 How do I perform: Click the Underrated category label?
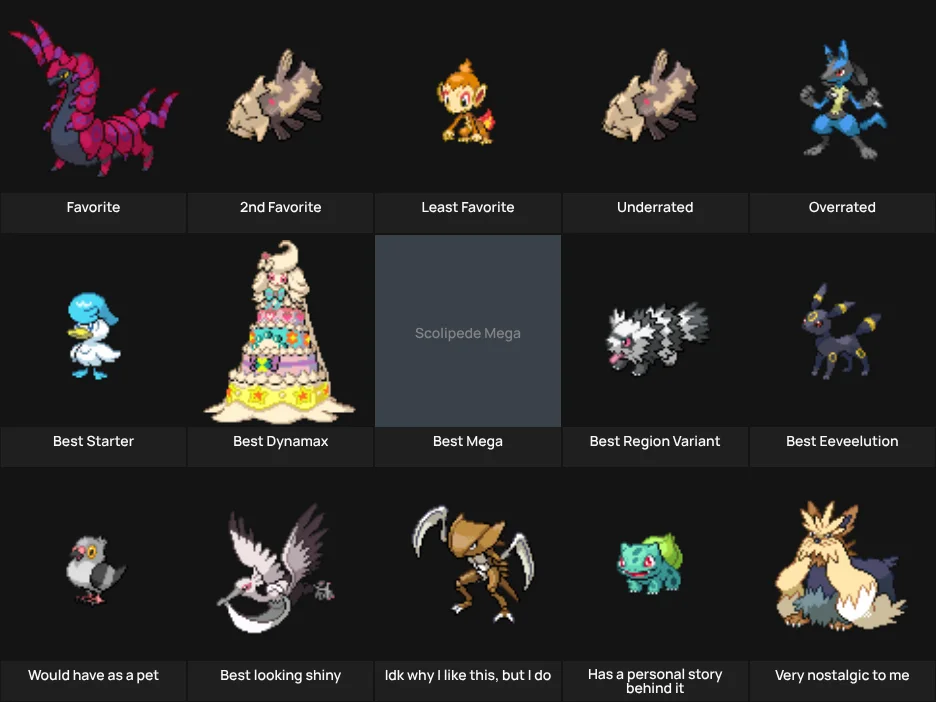coord(655,207)
